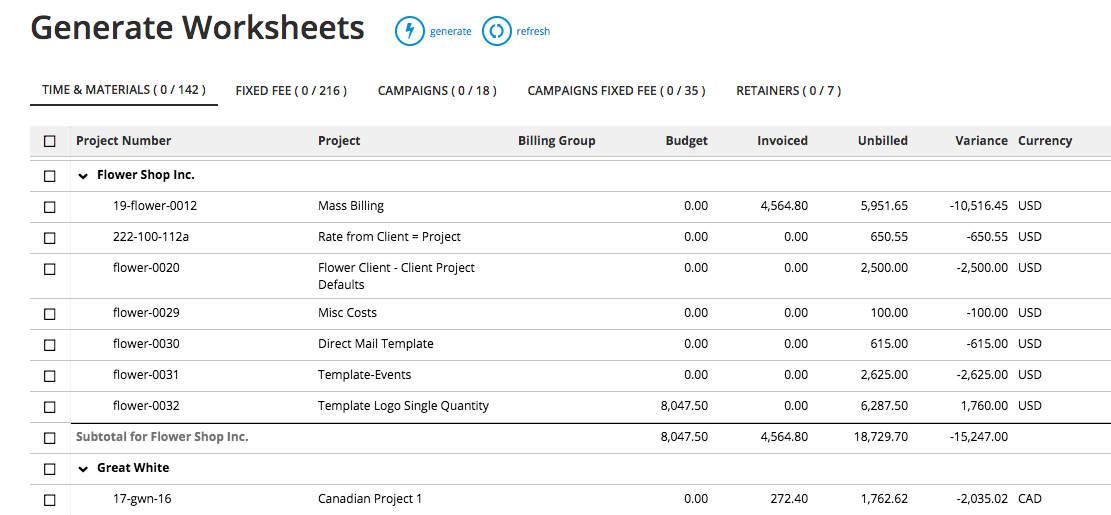Sort by Billing Group column header
Image resolution: width=1111 pixels, height=515 pixels.
click(x=557, y=140)
